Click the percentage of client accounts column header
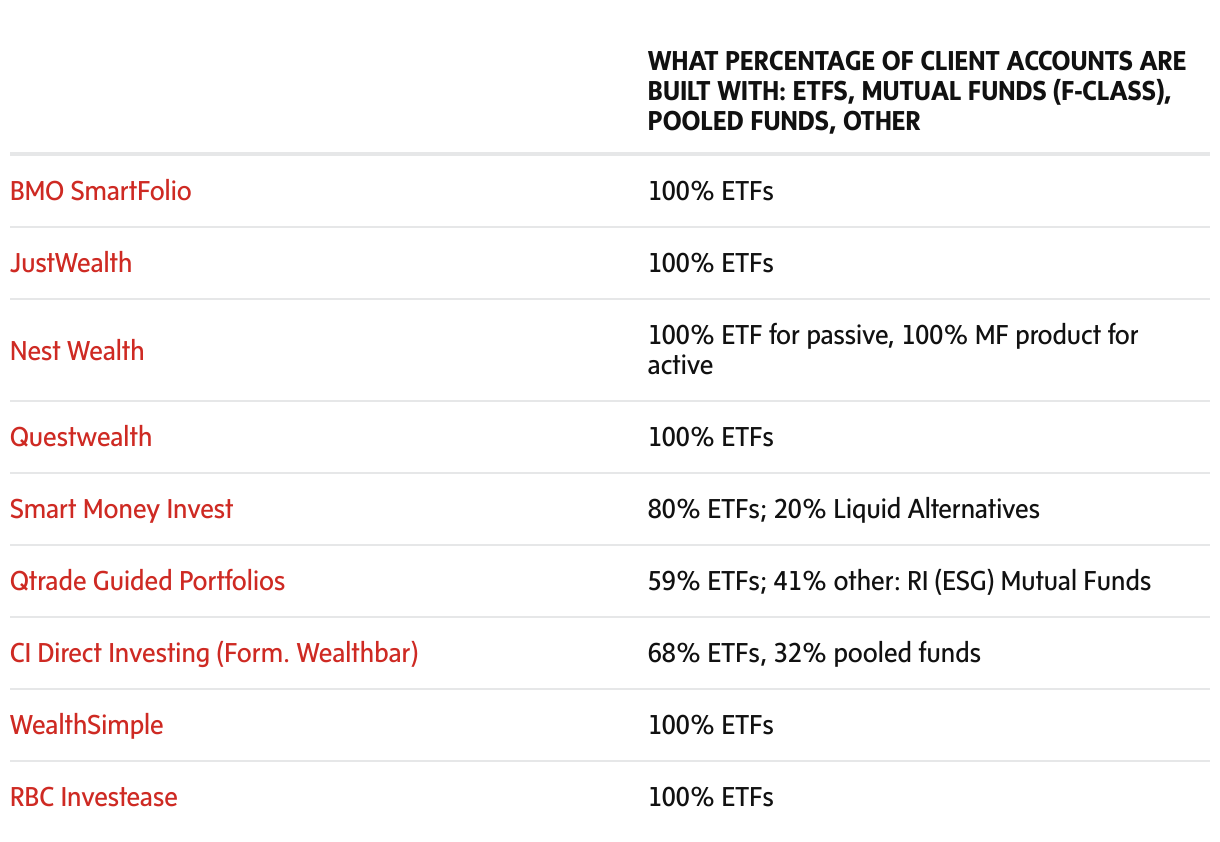This screenshot has height=842, width=1220. pyautogui.click(x=916, y=91)
